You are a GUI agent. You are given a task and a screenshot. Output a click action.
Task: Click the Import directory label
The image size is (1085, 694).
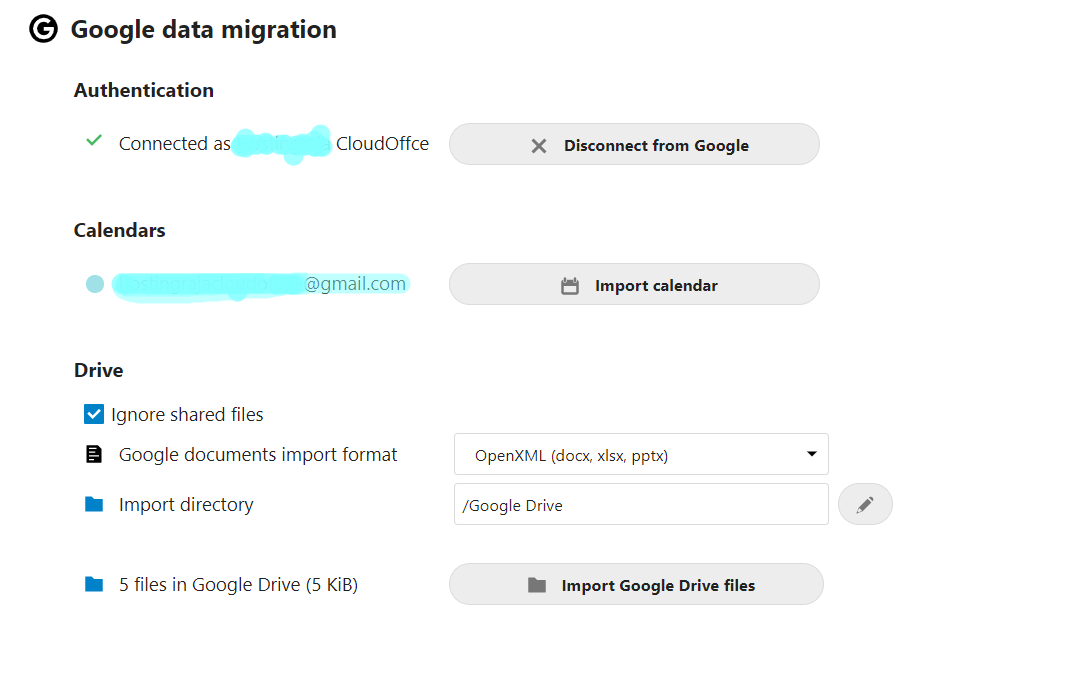point(186,504)
